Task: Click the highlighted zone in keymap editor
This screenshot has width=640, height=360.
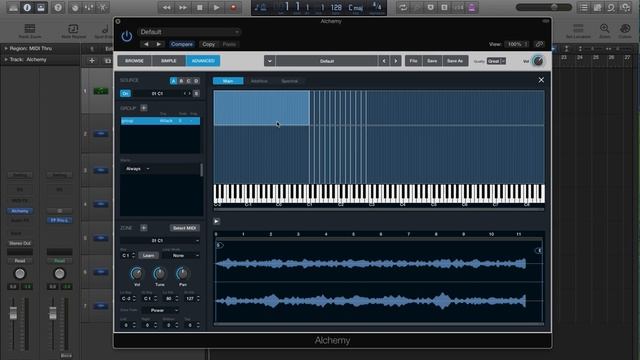Action: (262, 108)
